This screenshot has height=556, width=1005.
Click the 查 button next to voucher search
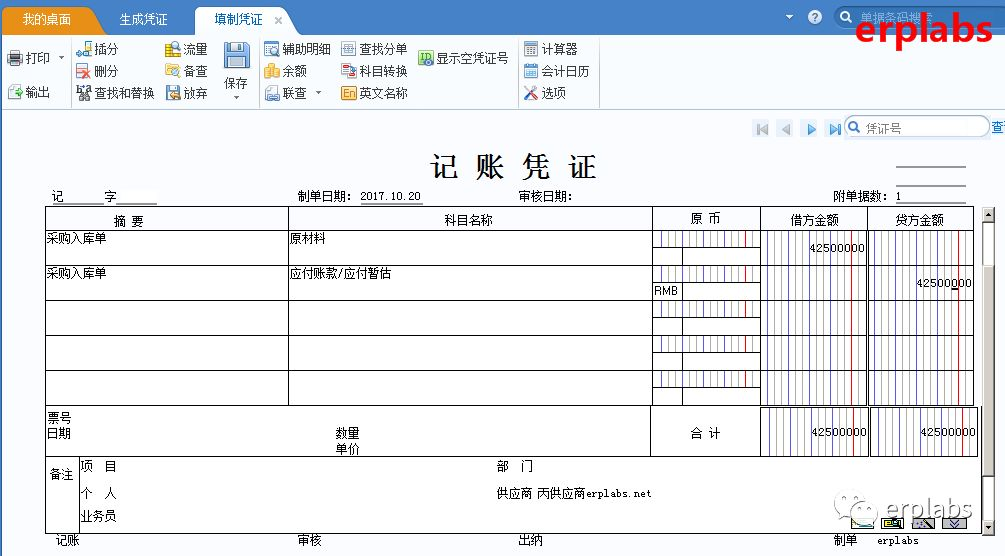coord(998,127)
